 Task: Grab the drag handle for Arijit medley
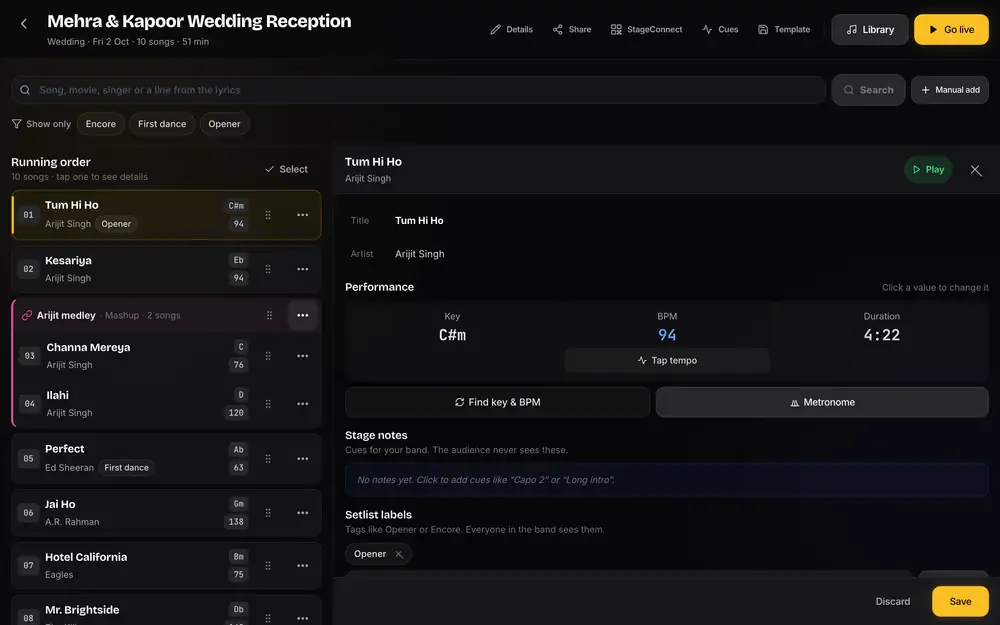[x=269, y=315]
